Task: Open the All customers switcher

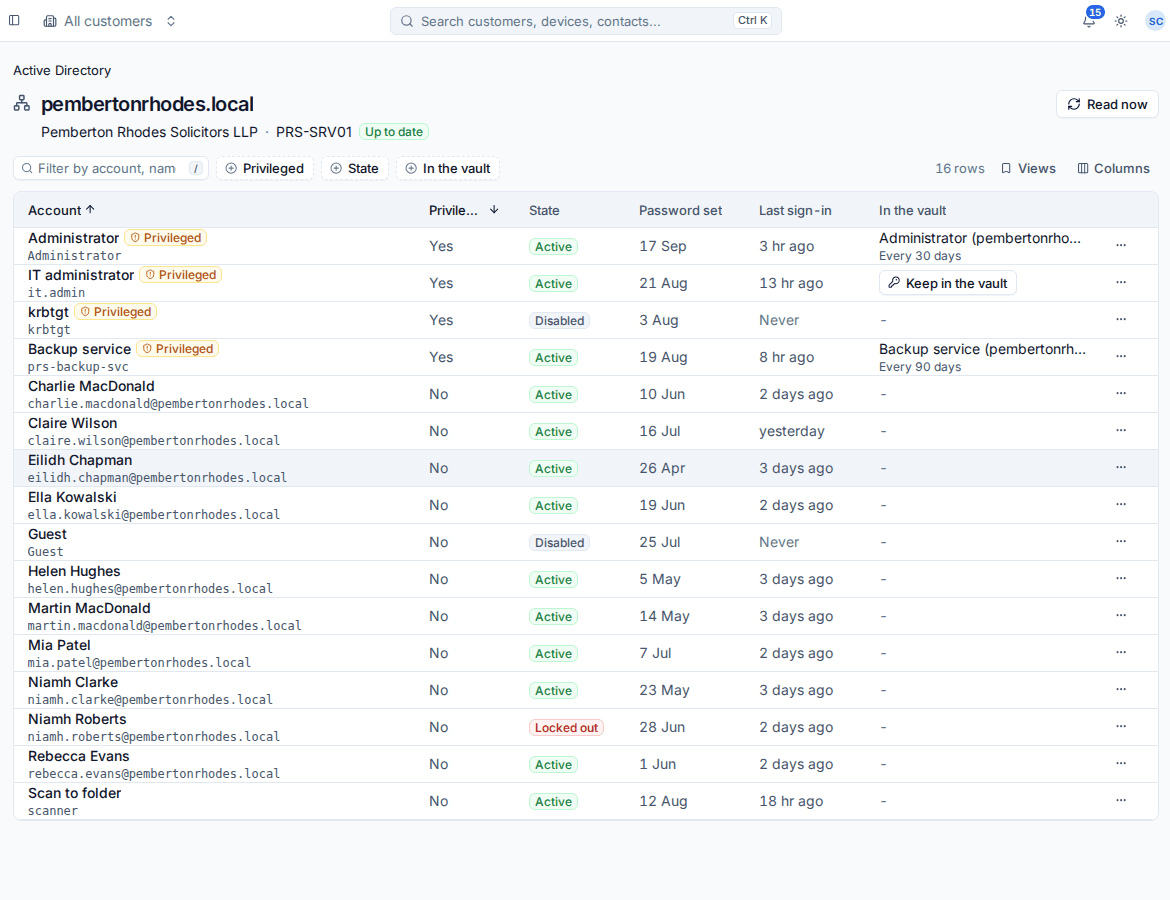Action: point(110,21)
